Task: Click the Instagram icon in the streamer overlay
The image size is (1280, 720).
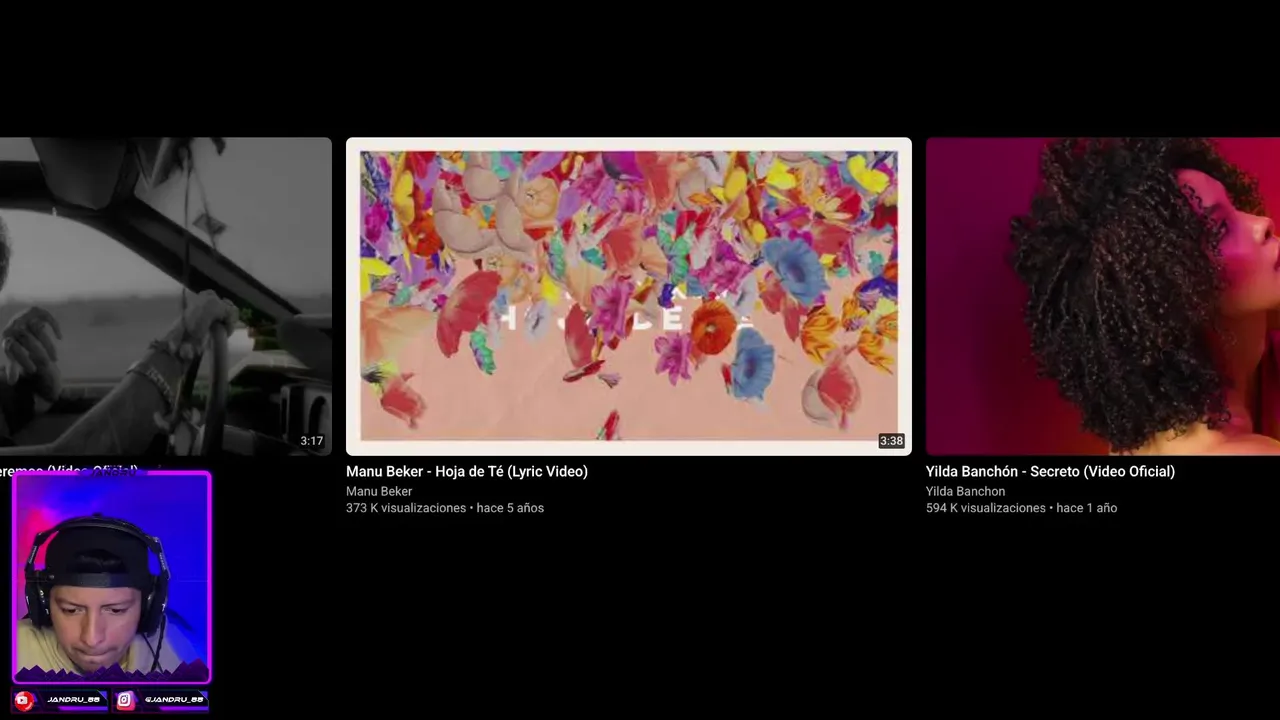Action: (125, 700)
